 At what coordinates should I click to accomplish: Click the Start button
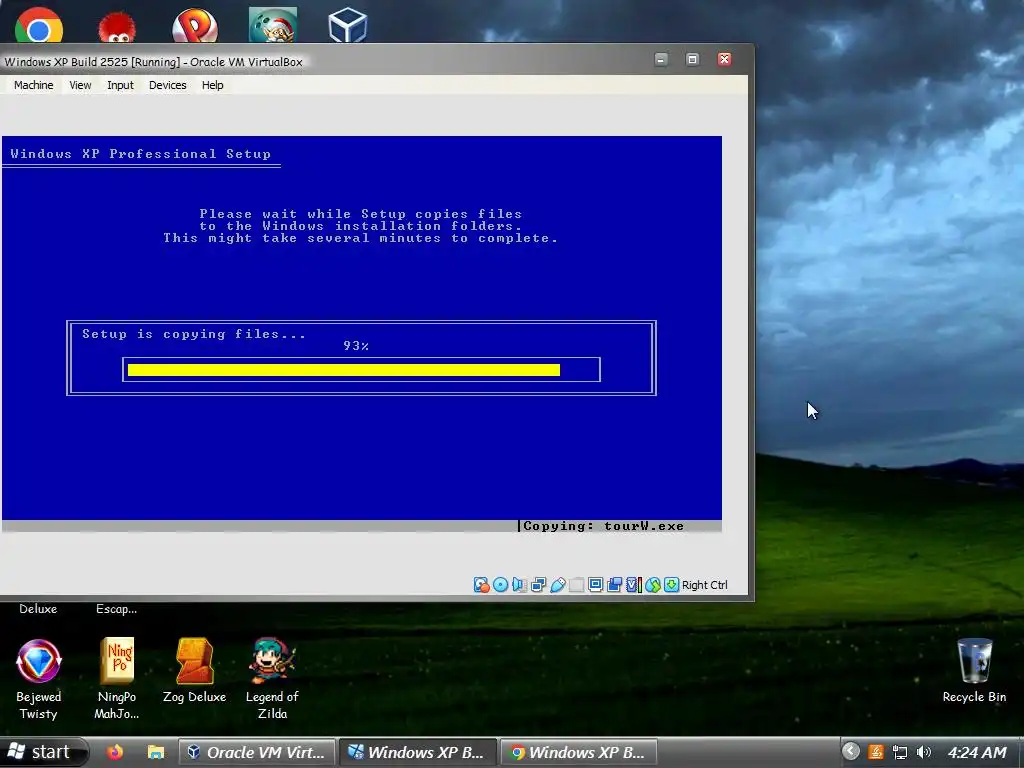42,752
